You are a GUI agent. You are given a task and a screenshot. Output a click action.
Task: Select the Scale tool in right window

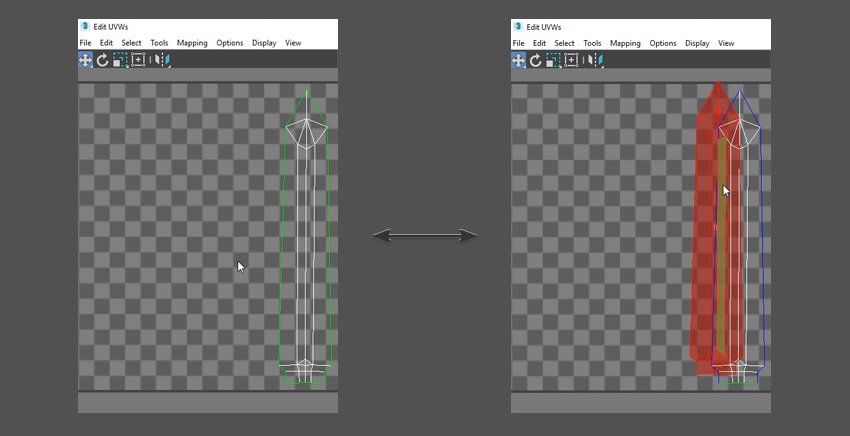click(x=552, y=60)
